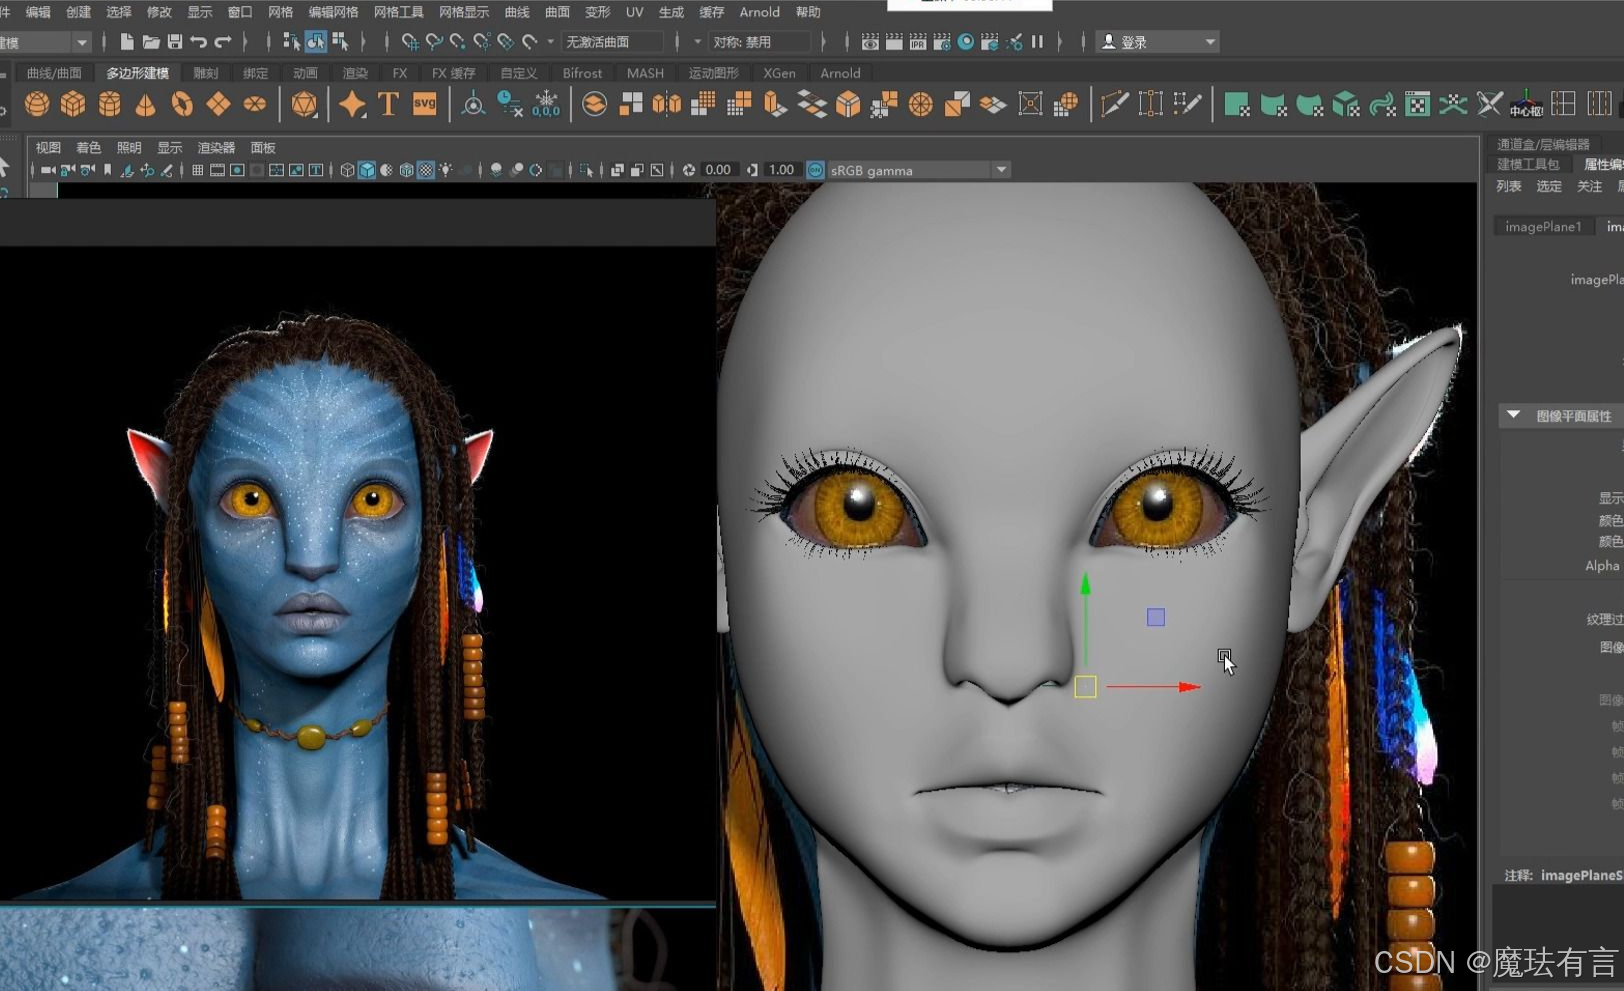Switch to the 雕刻 sculpting shelf tab

205,73
